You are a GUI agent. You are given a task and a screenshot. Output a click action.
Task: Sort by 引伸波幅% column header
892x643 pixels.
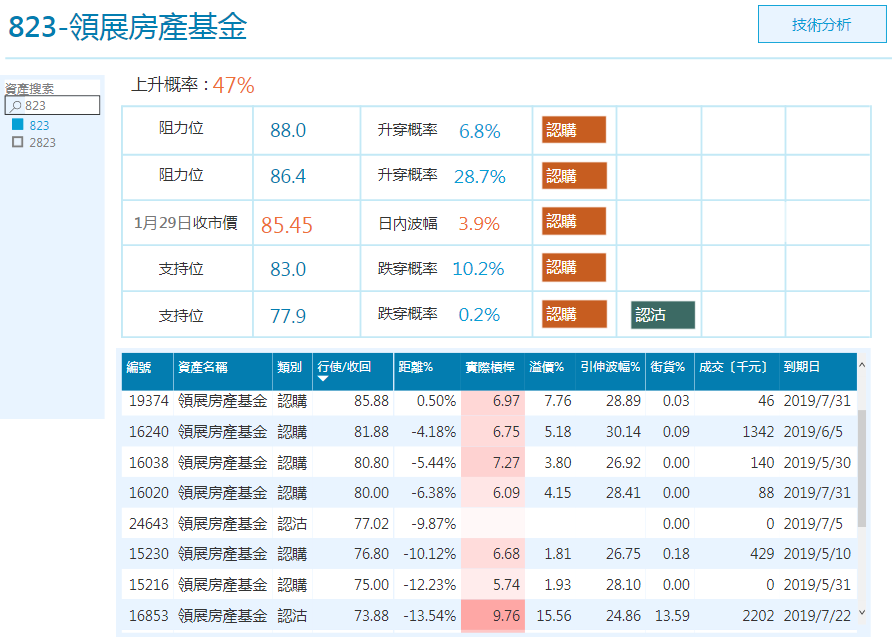610,371
